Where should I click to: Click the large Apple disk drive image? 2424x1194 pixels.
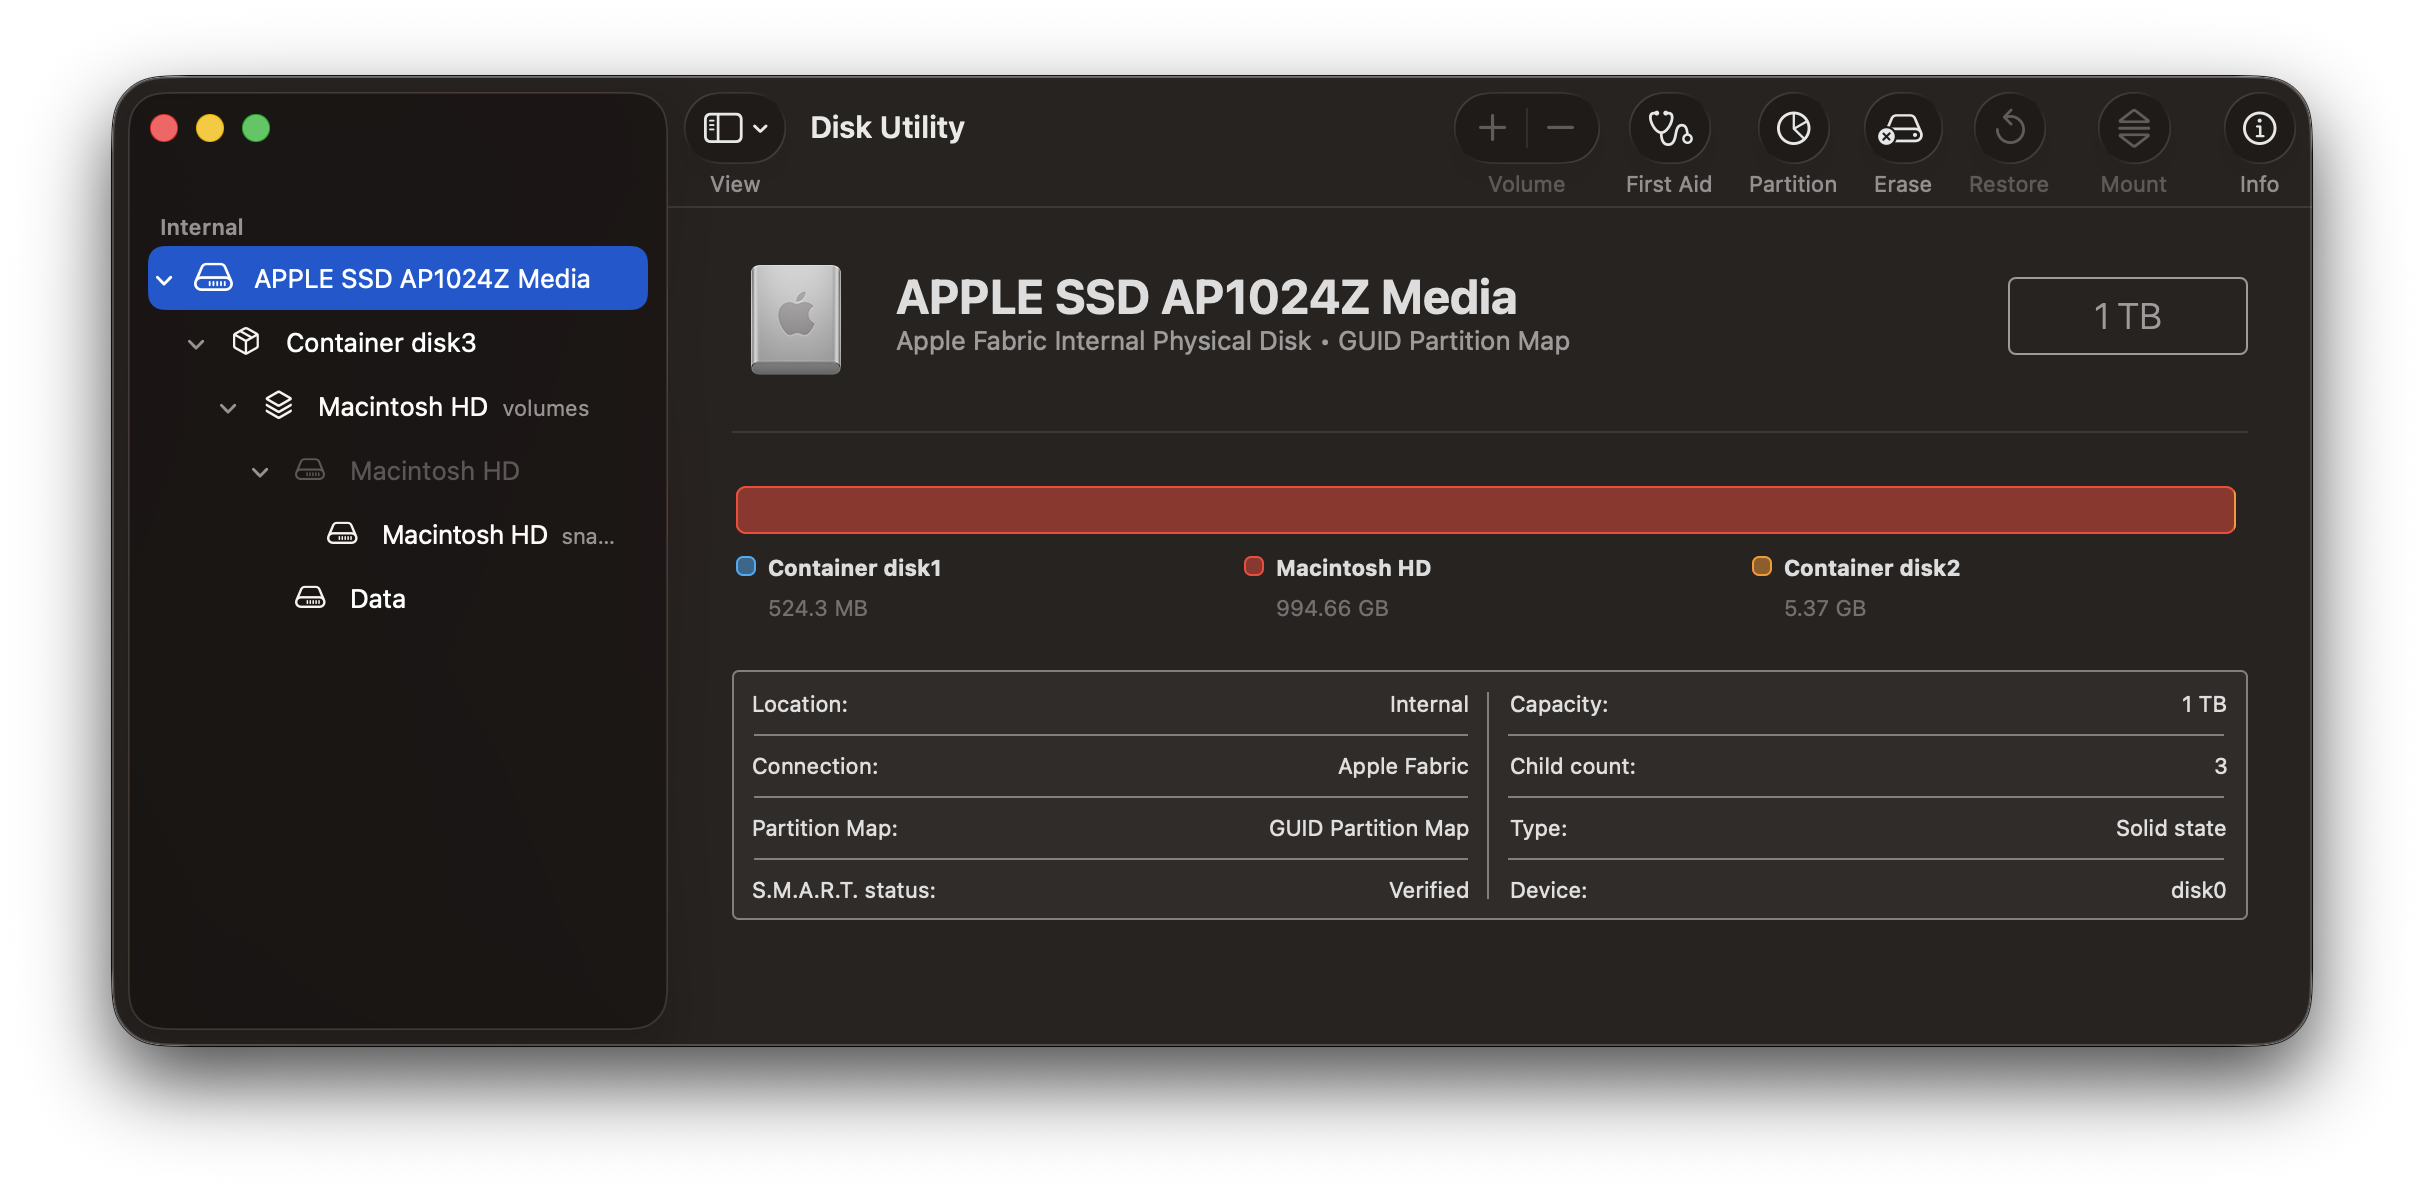(796, 319)
